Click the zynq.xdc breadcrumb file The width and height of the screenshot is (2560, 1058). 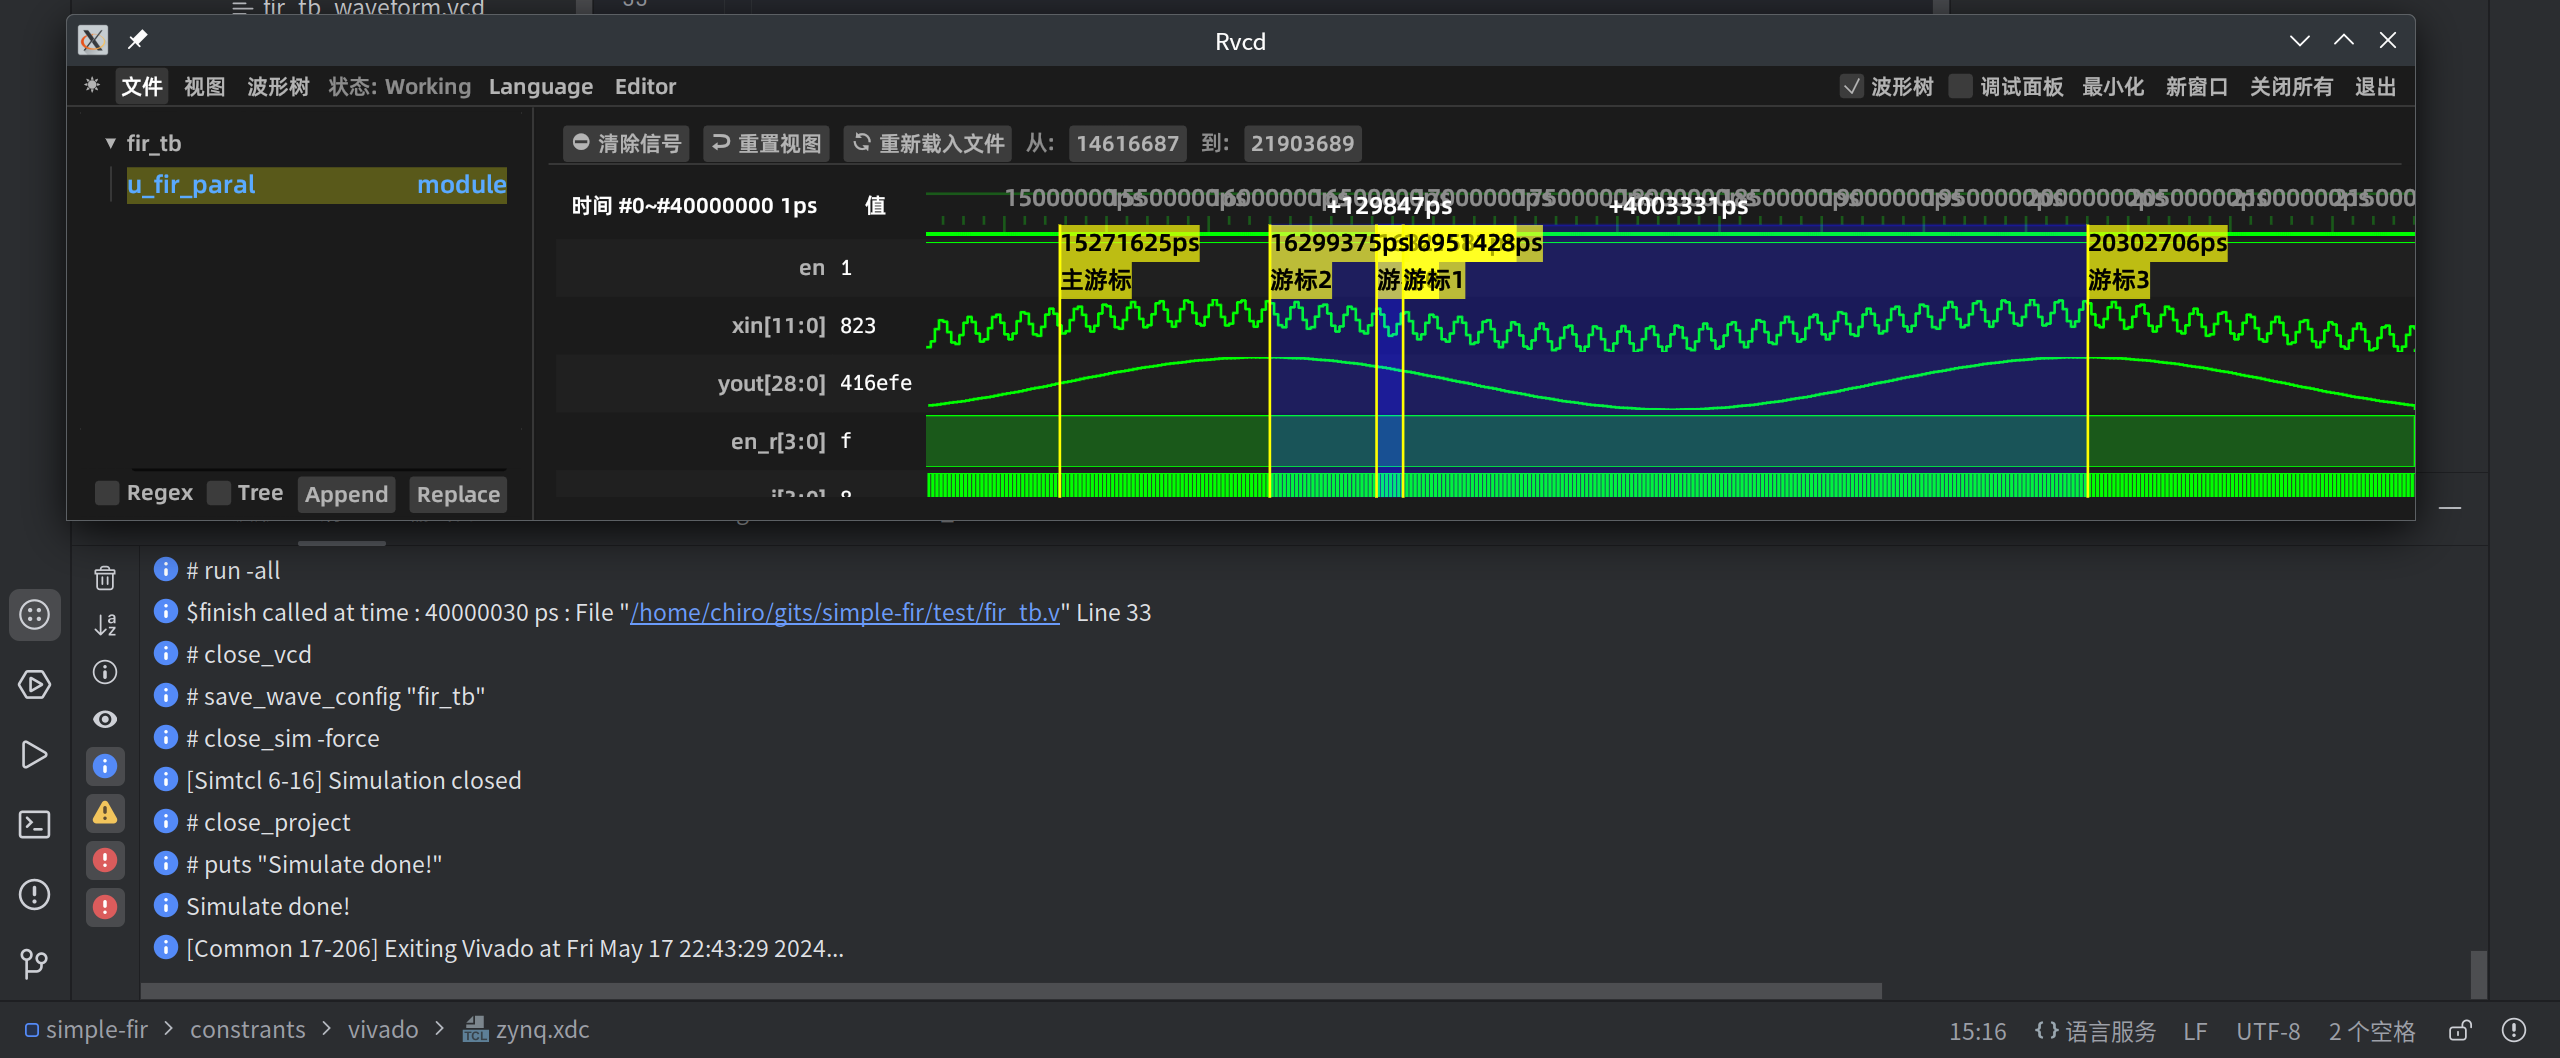click(527, 1030)
